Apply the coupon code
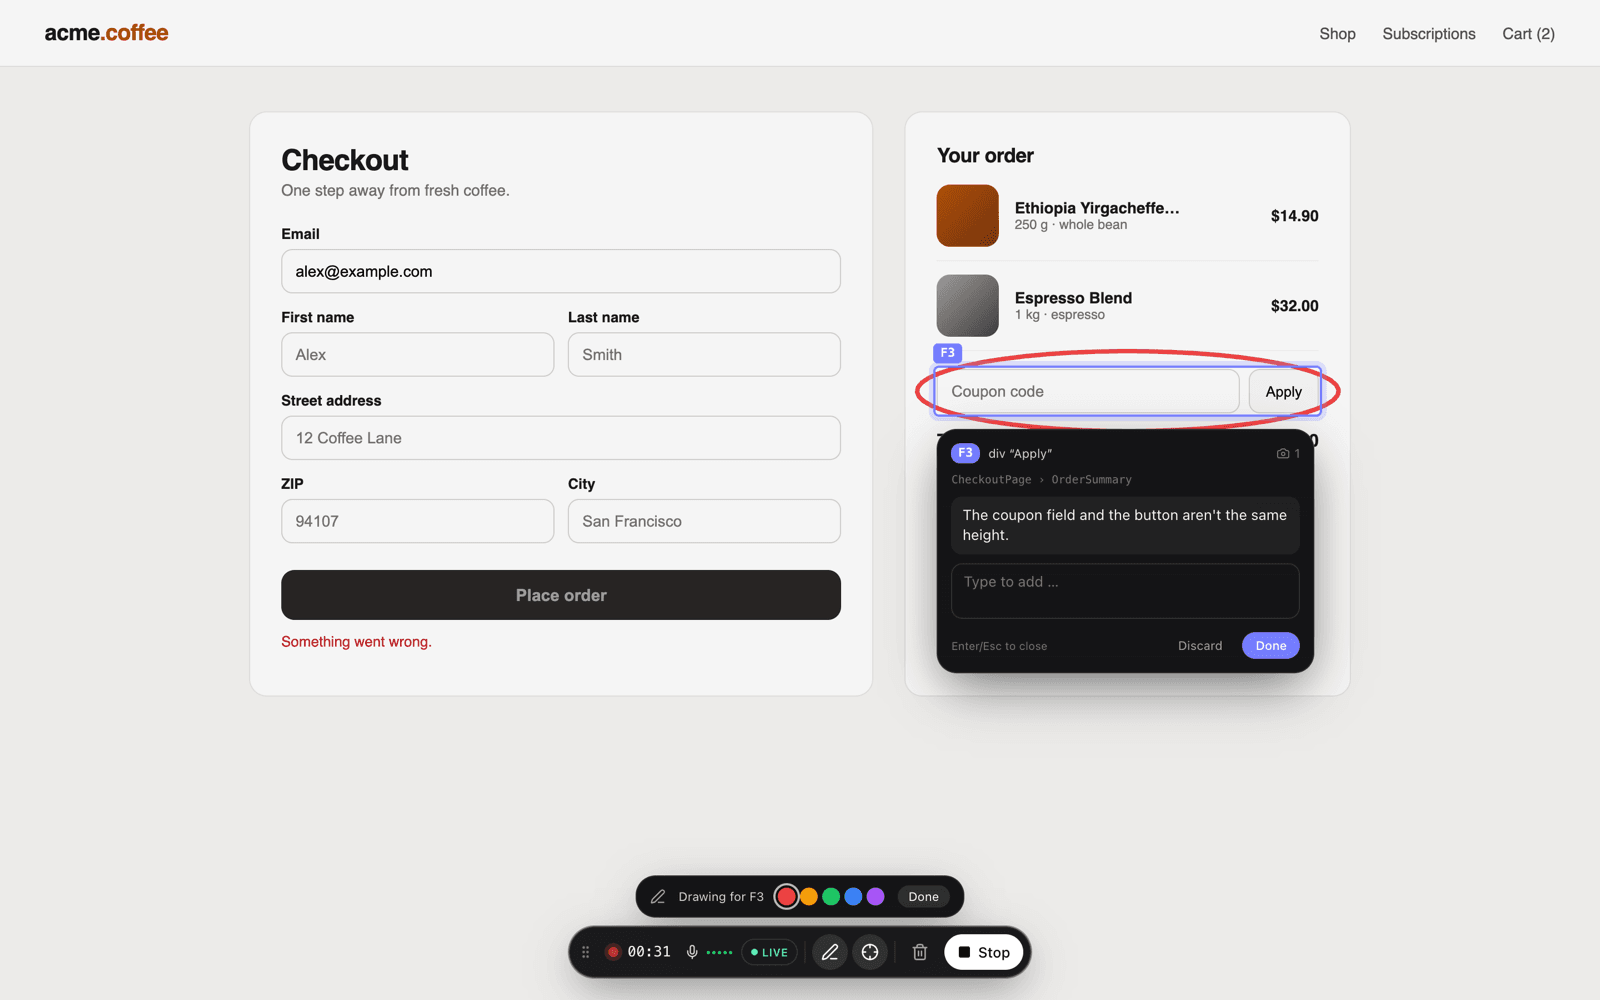 [x=1284, y=392]
